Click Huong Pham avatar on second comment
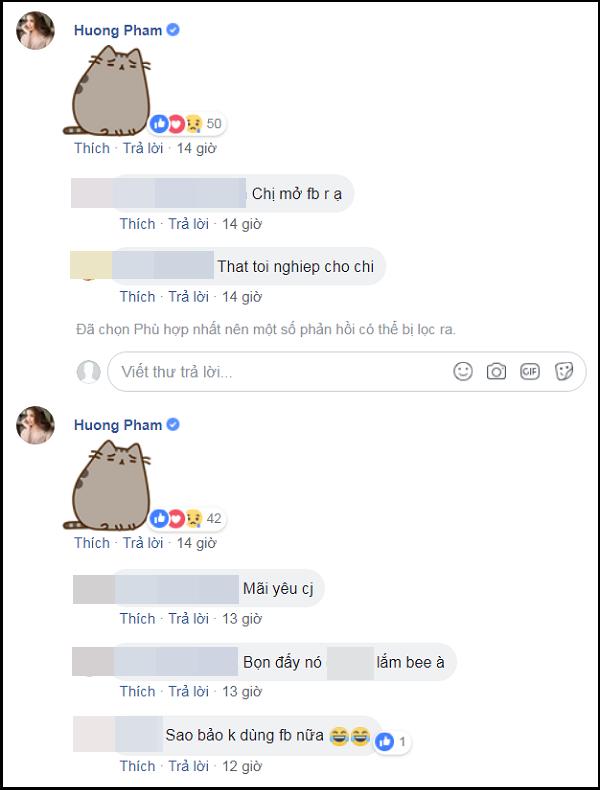Viewport: 600px width, 790px height. (35, 425)
